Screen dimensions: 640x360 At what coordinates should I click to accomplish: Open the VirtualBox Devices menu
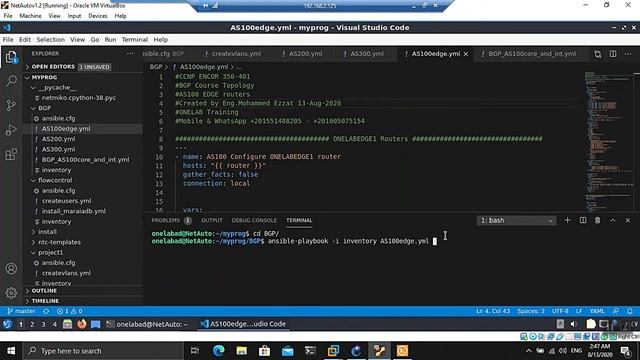pyautogui.click(x=98, y=16)
